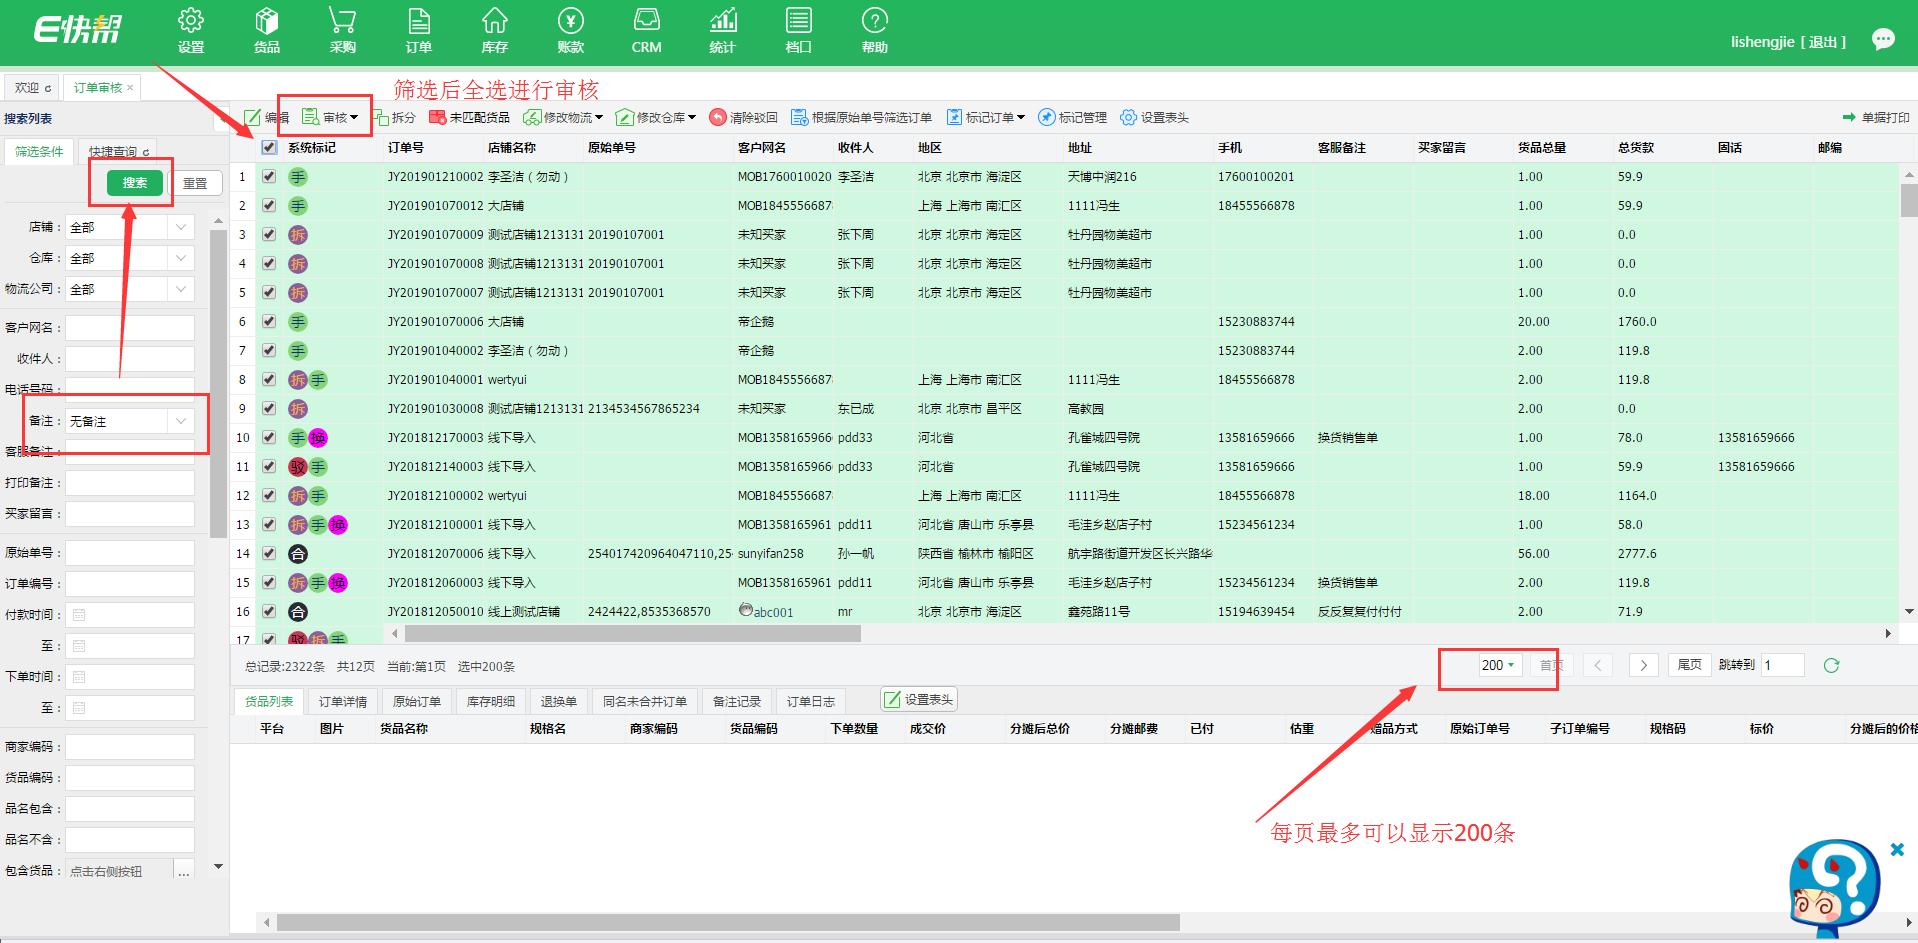Image resolution: width=1918 pixels, height=943 pixels.
Task: Uncheck order JY201901040001 row checkbox
Action: coord(269,379)
